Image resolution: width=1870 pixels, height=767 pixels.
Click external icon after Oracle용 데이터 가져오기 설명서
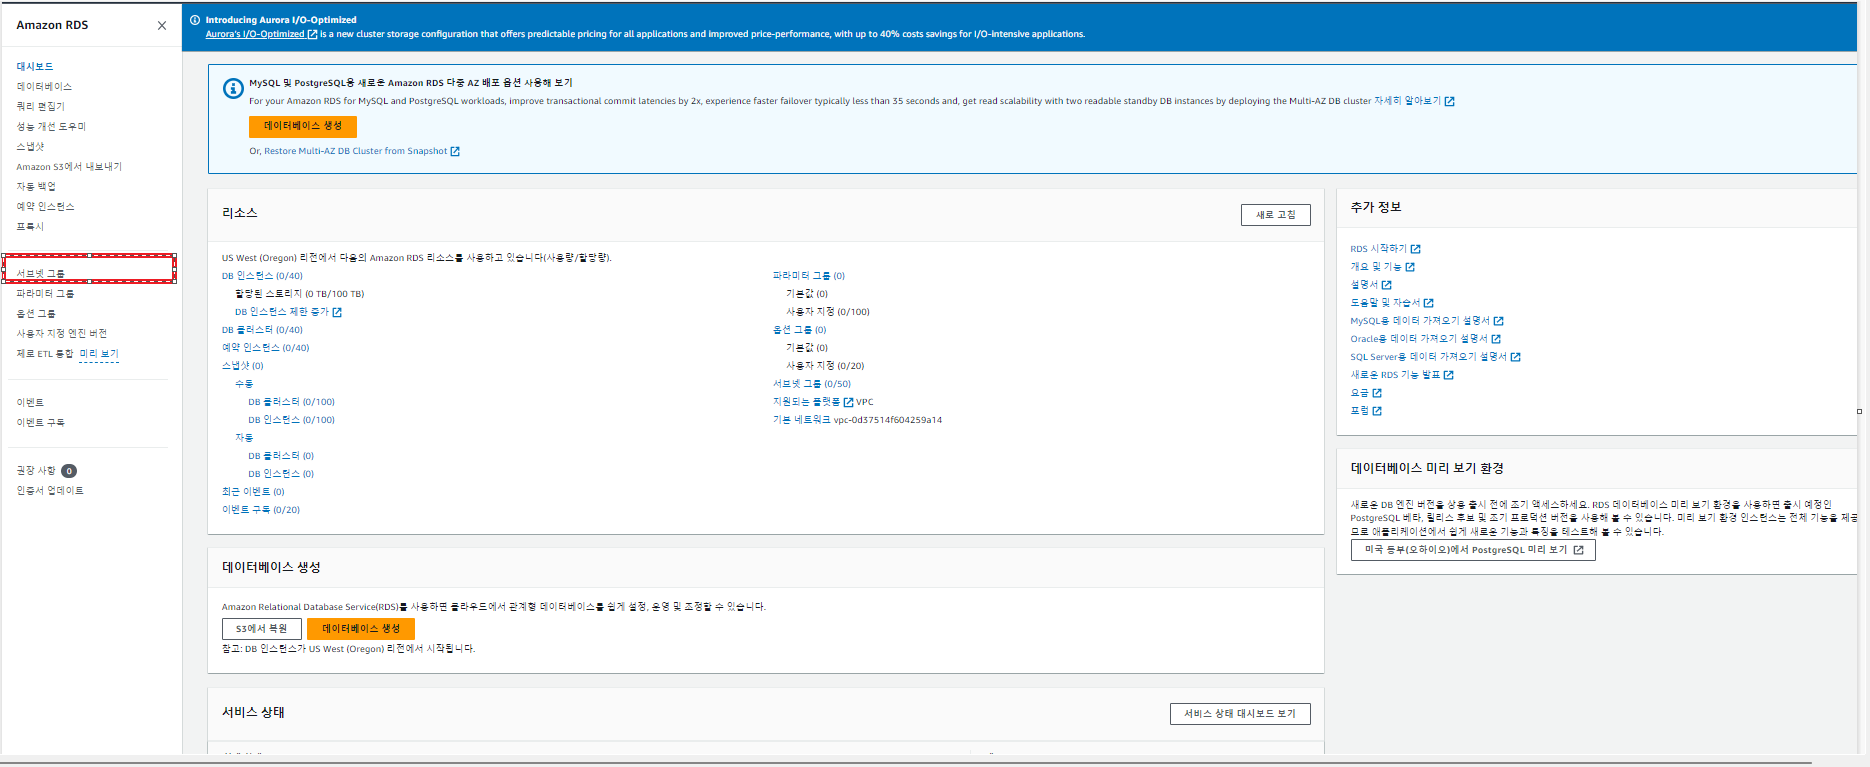[x=1496, y=339]
